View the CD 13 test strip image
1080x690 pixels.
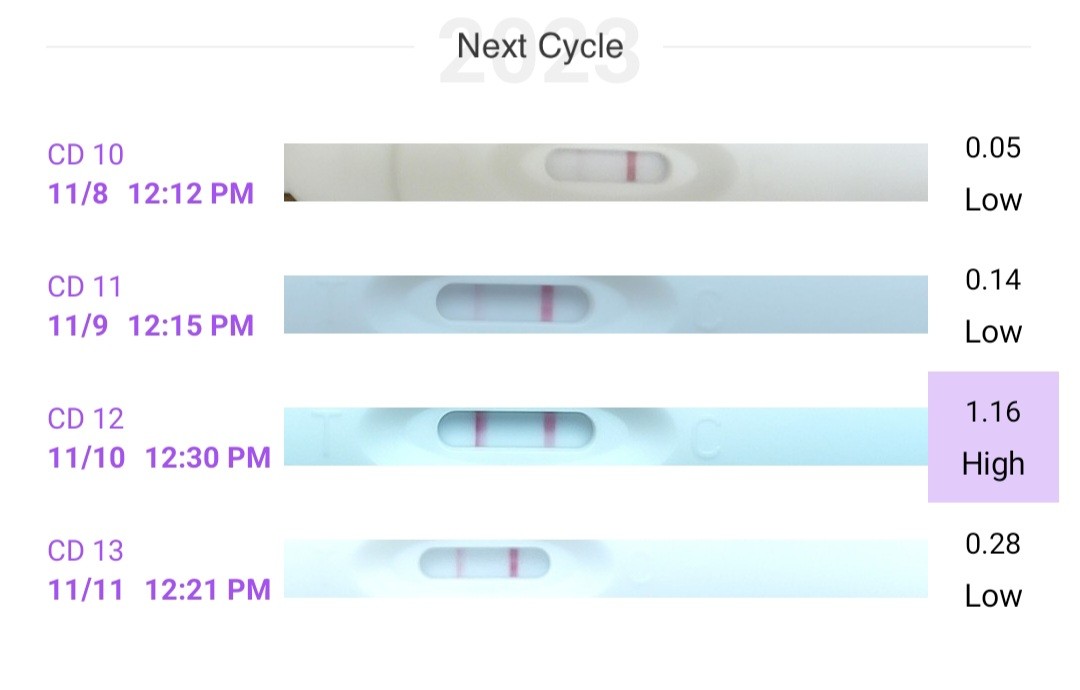point(605,568)
